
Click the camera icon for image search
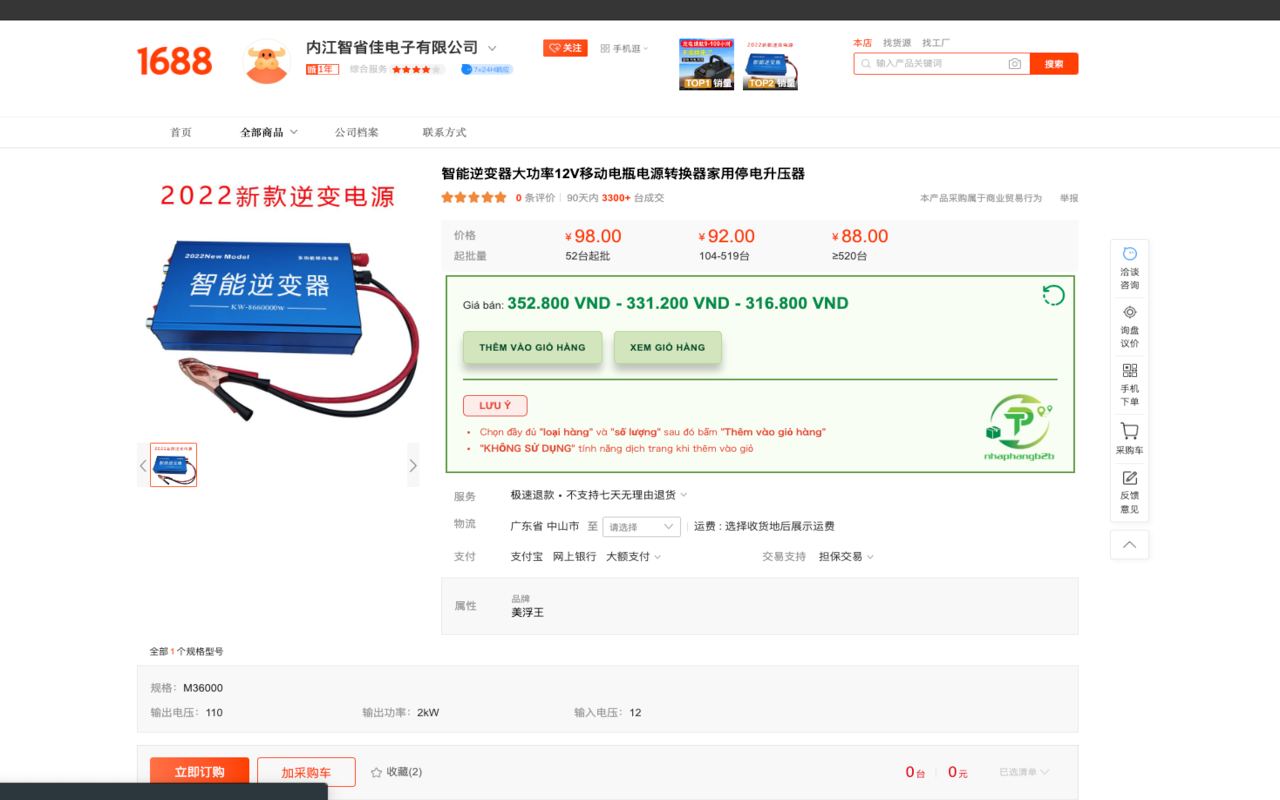point(1015,63)
